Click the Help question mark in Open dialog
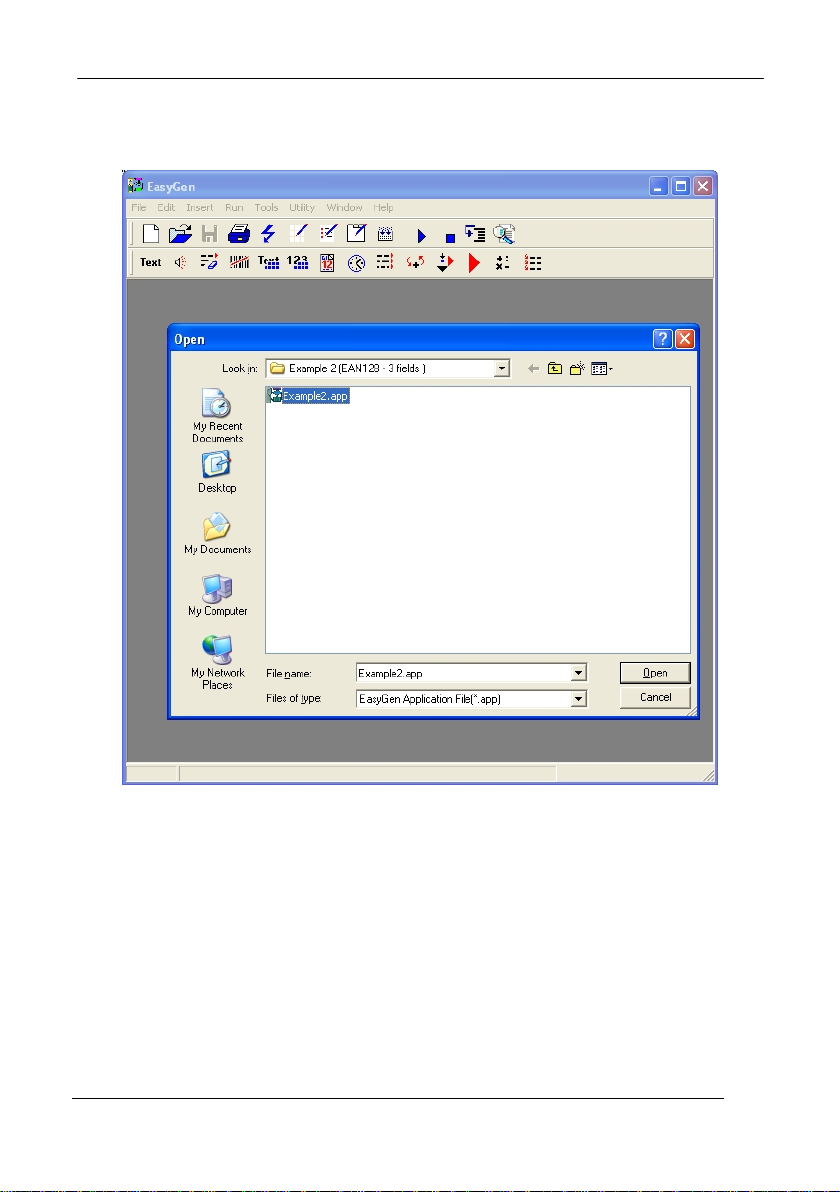This screenshot has height=1192, width=840. [663, 339]
